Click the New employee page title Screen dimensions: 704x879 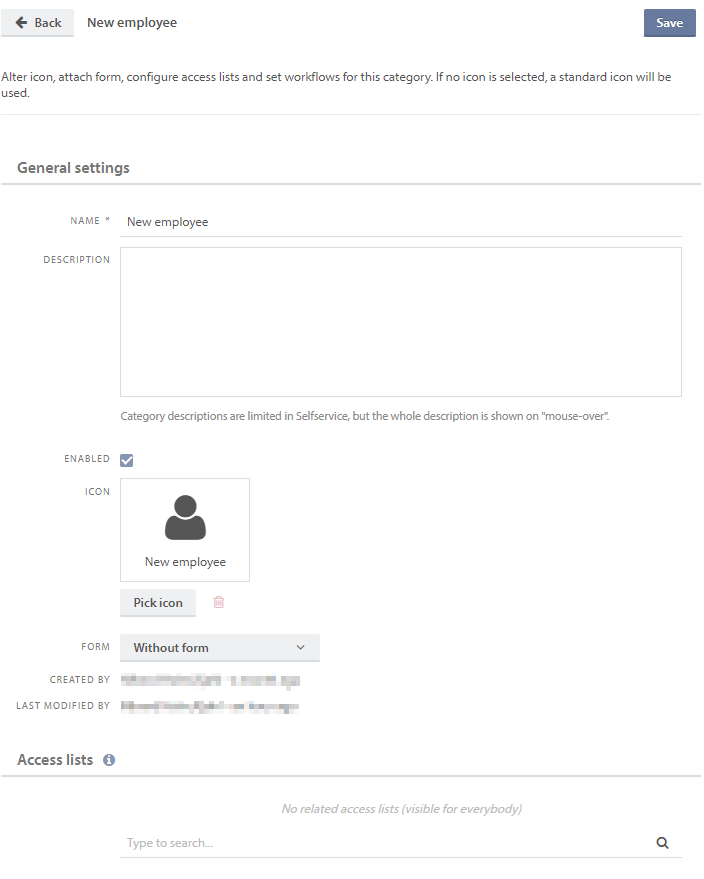[132, 23]
